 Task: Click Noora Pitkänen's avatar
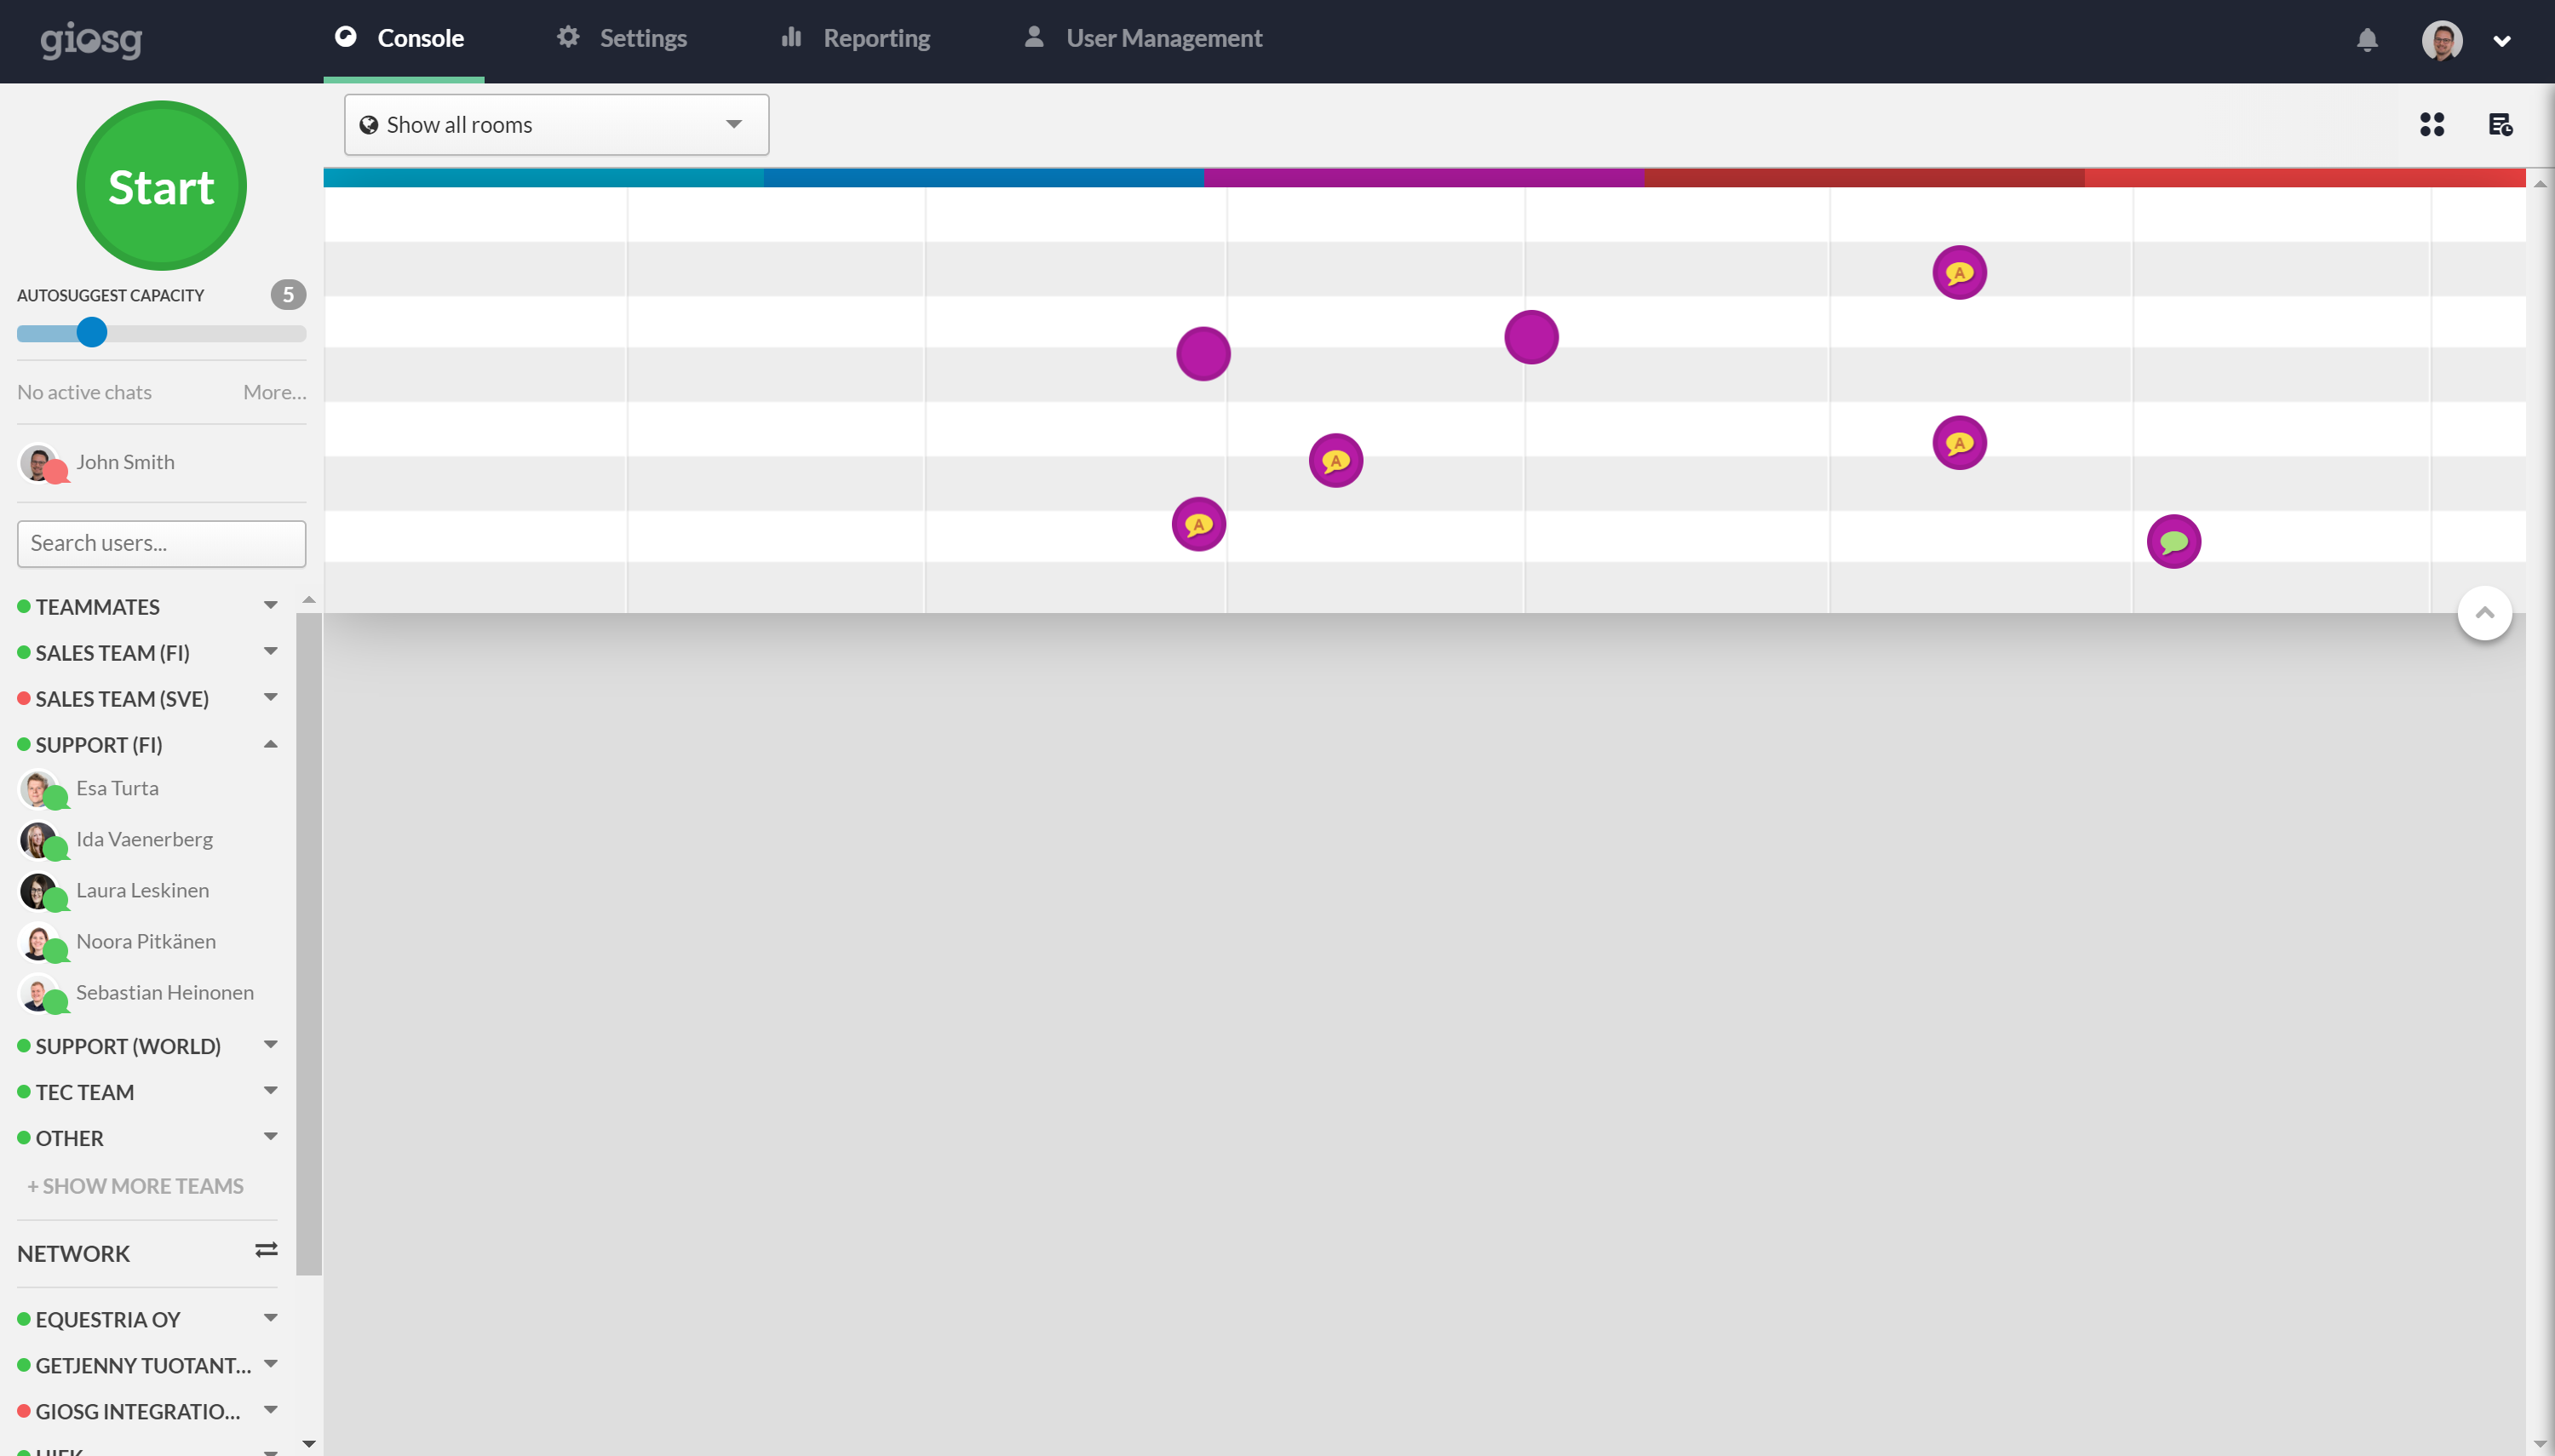pos(41,941)
